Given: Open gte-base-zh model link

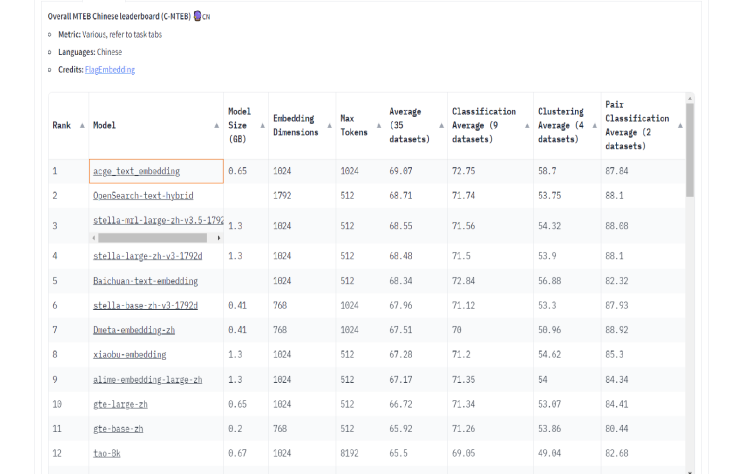Looking at the screenshot, I should point(118,429).
